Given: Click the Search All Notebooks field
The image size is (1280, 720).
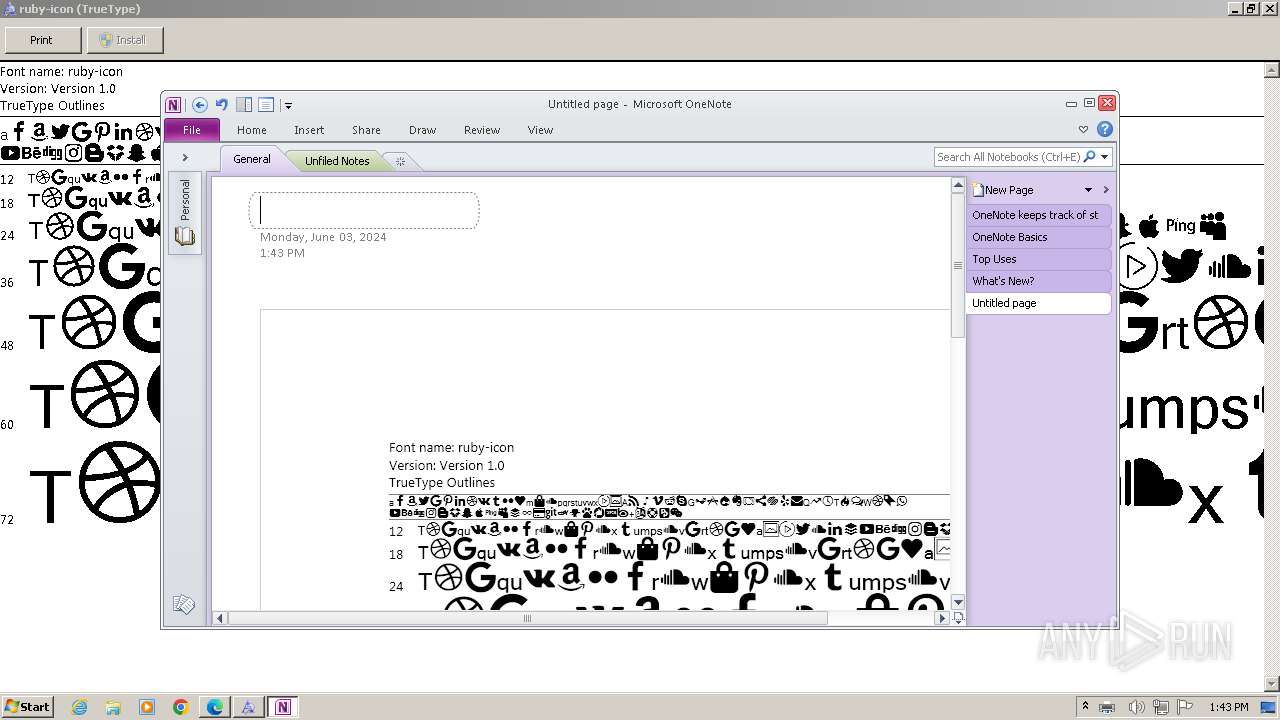Looking at the screenshot, I should pyautogui.click(x=1008, y=157).
